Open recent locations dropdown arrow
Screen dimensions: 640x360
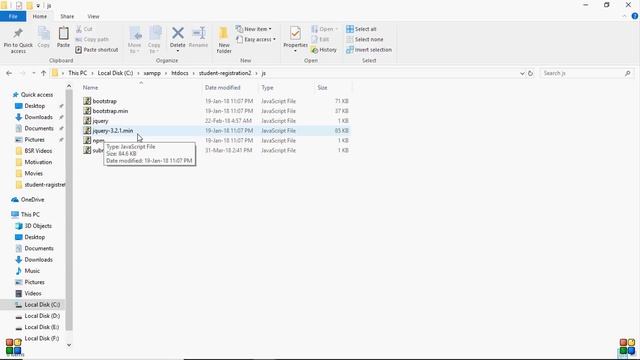coord(33,73)
